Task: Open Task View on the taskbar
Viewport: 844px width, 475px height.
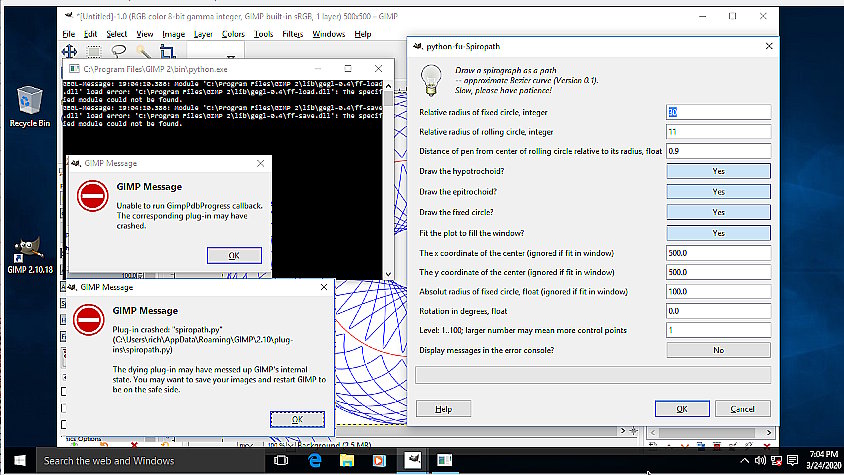Action: [281, 460]
